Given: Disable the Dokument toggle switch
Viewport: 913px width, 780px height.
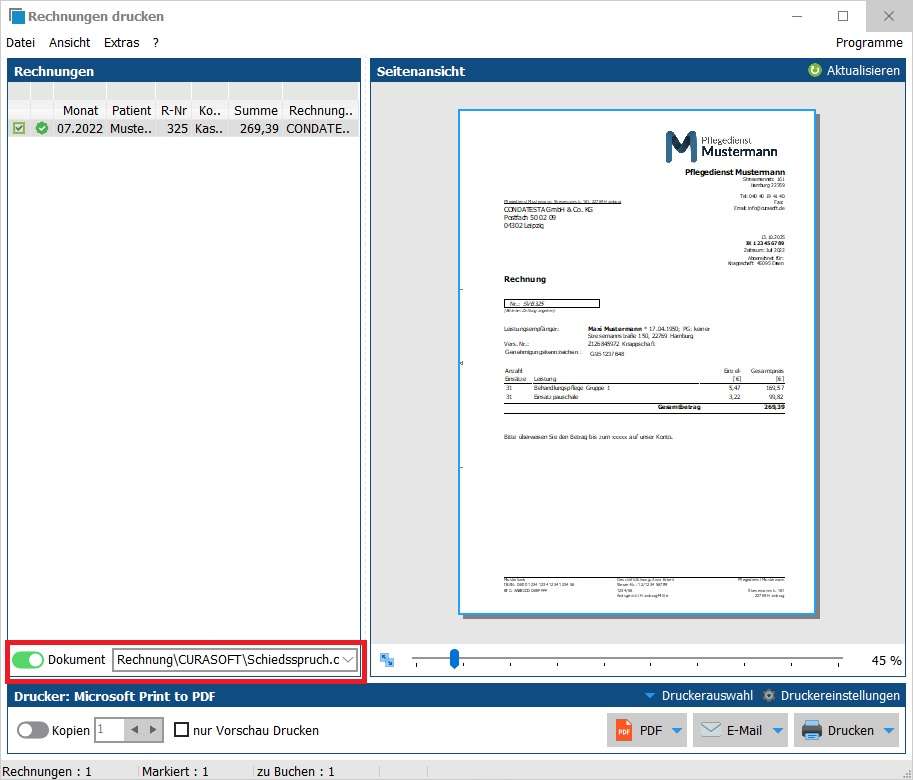Looking at the screenshot, I should tap(28, 660).
